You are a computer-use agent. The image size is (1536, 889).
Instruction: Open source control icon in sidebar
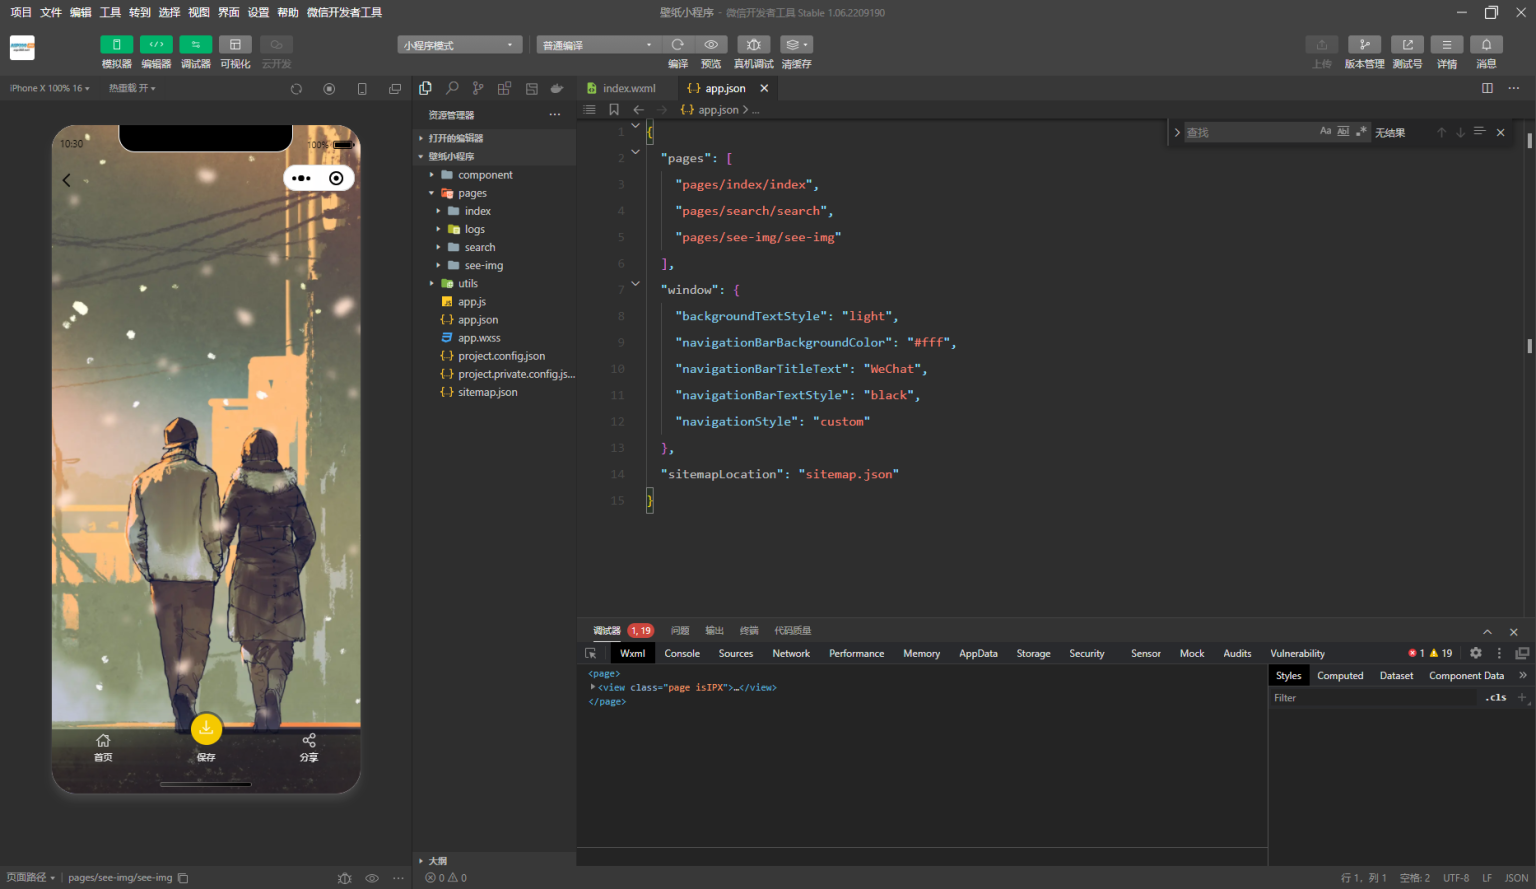[478, 88]
